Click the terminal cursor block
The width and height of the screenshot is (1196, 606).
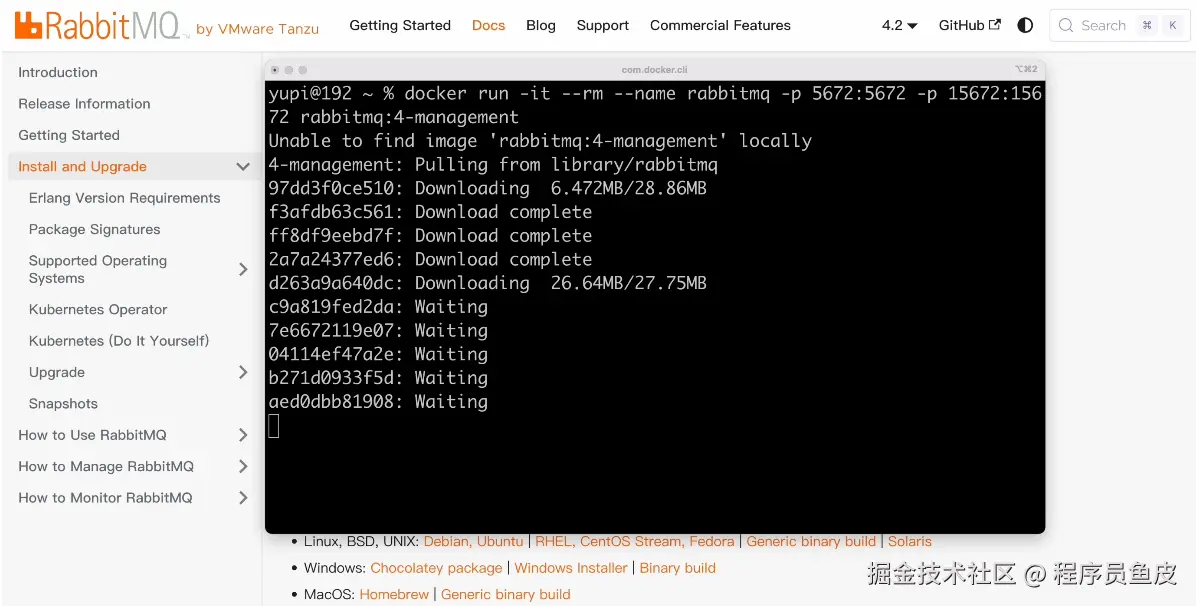tap(274, 426)
